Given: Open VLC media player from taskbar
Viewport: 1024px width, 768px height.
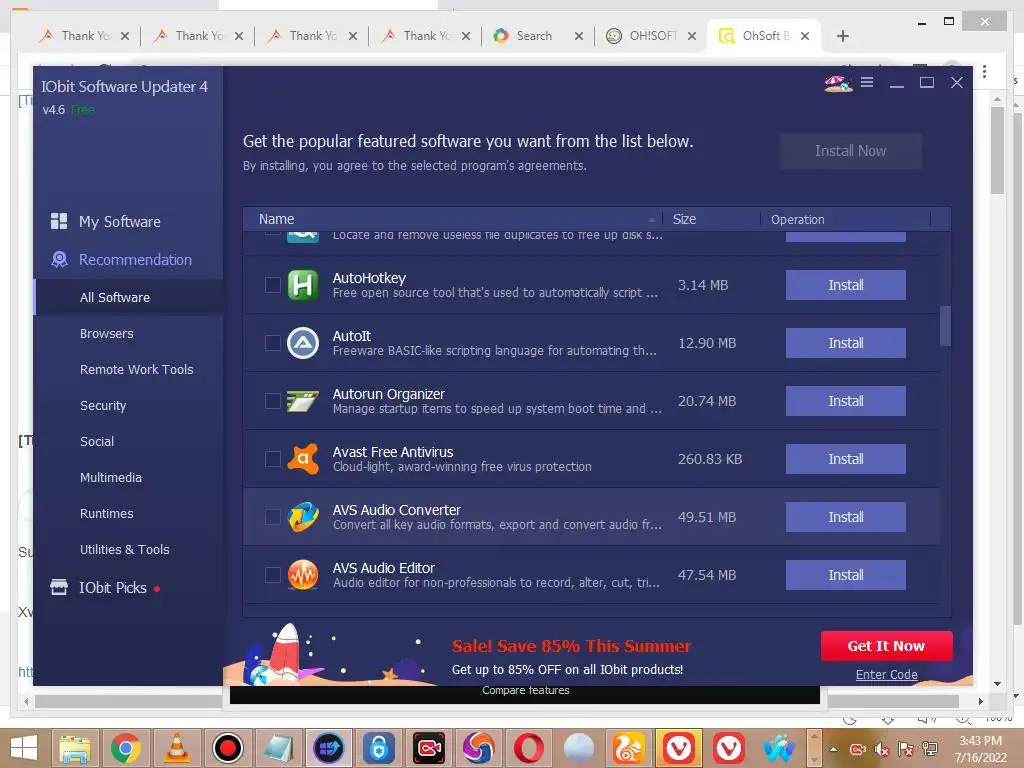Looking at the screenshot, I should [176, 748].
